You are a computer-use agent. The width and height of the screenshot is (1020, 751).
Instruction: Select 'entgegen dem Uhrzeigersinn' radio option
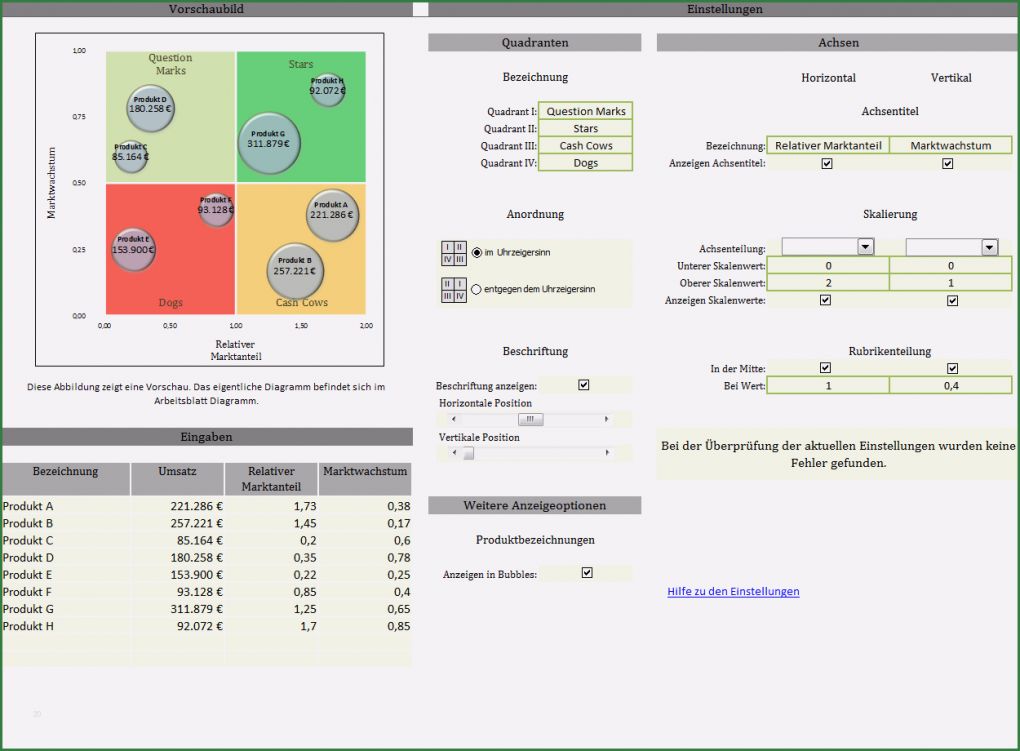(476, 289)
